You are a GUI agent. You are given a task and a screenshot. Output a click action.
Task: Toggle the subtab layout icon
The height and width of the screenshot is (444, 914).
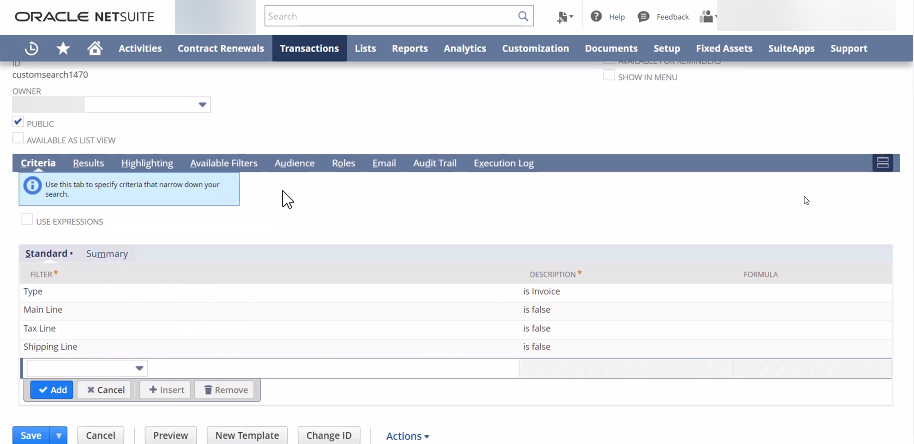coord(883,163)
